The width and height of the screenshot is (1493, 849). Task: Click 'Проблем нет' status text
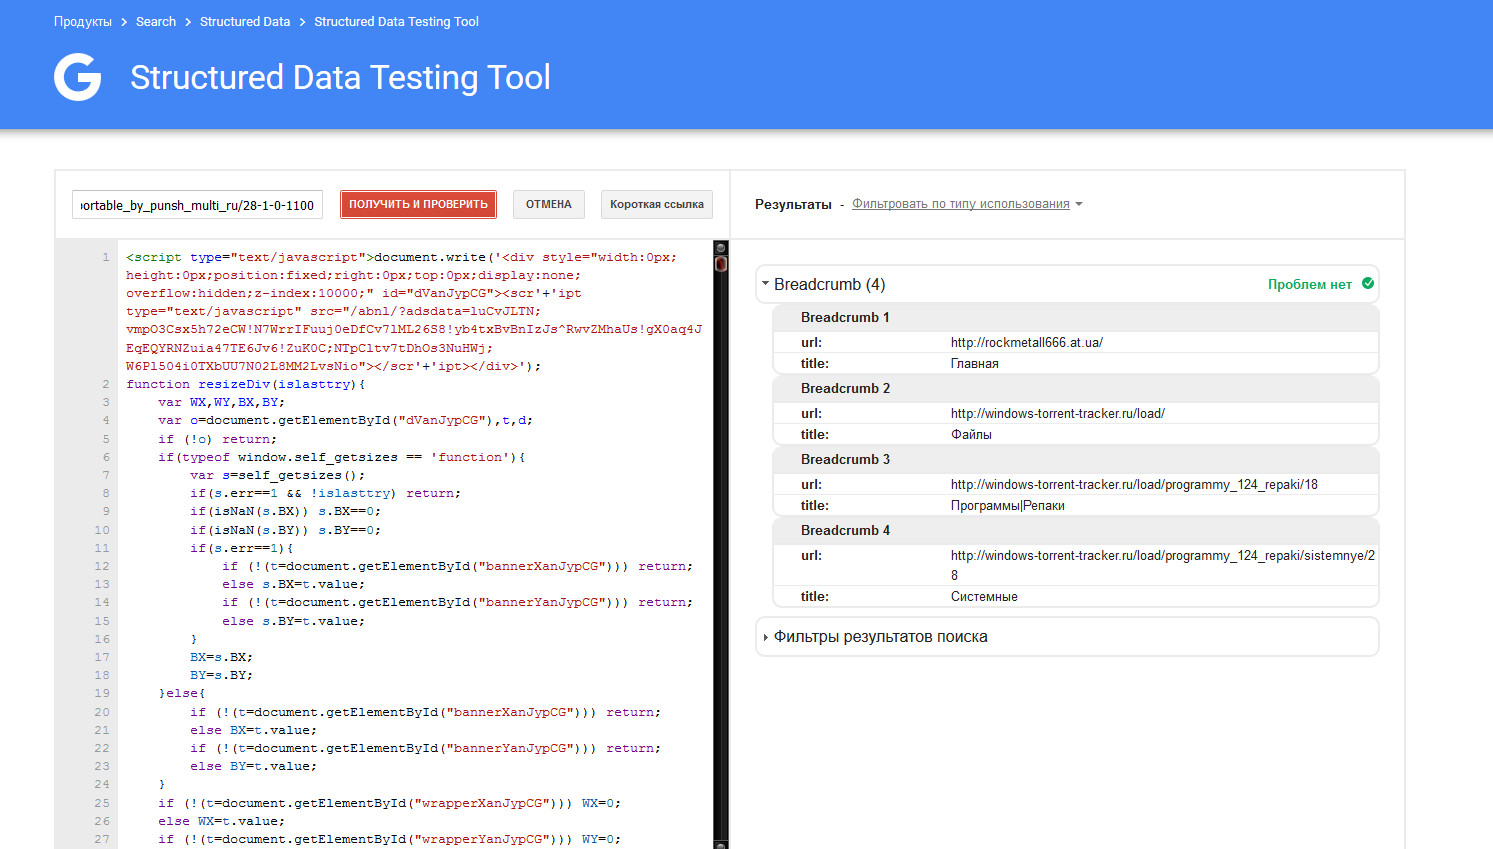[1310, 284]
